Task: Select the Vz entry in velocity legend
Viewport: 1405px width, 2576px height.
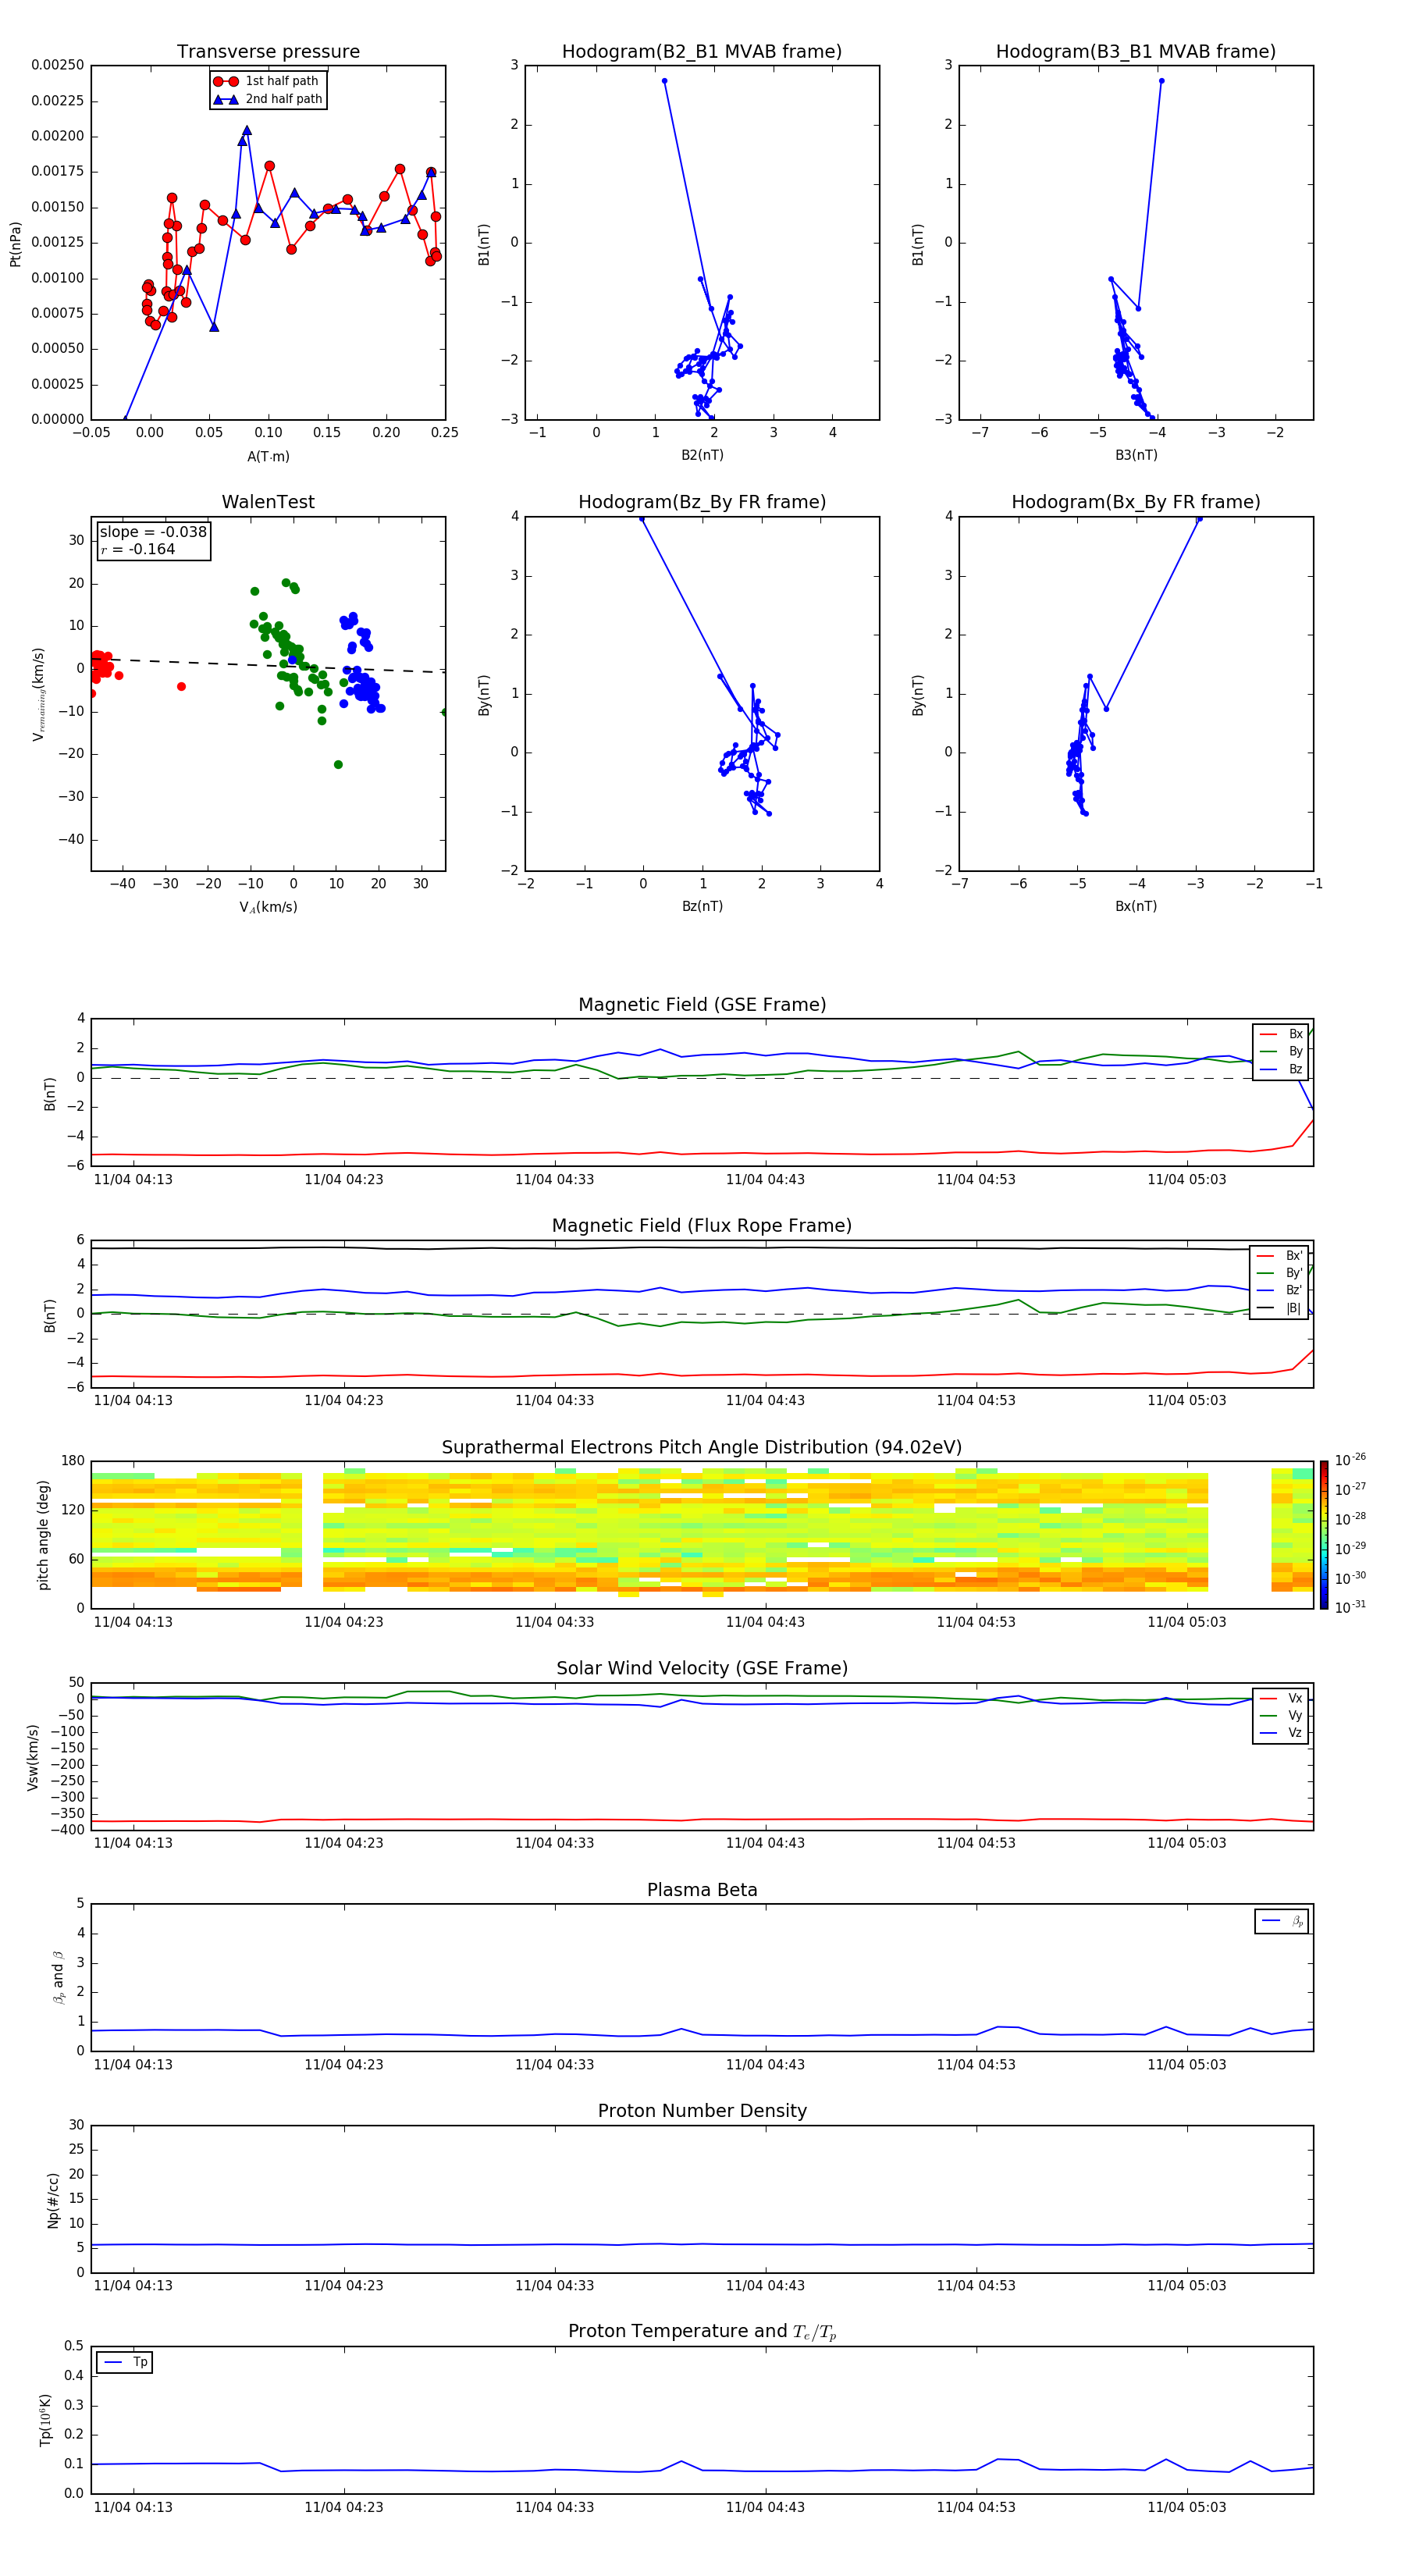Action: pos(1281,1733)
